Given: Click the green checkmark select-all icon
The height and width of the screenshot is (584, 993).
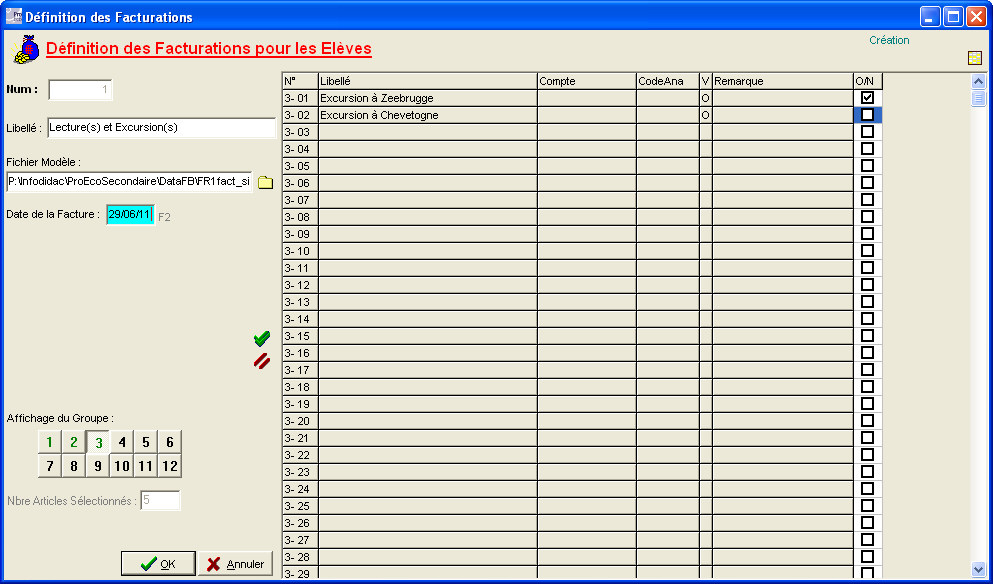Looking at the screenshot, I should (x=262, y=339).
